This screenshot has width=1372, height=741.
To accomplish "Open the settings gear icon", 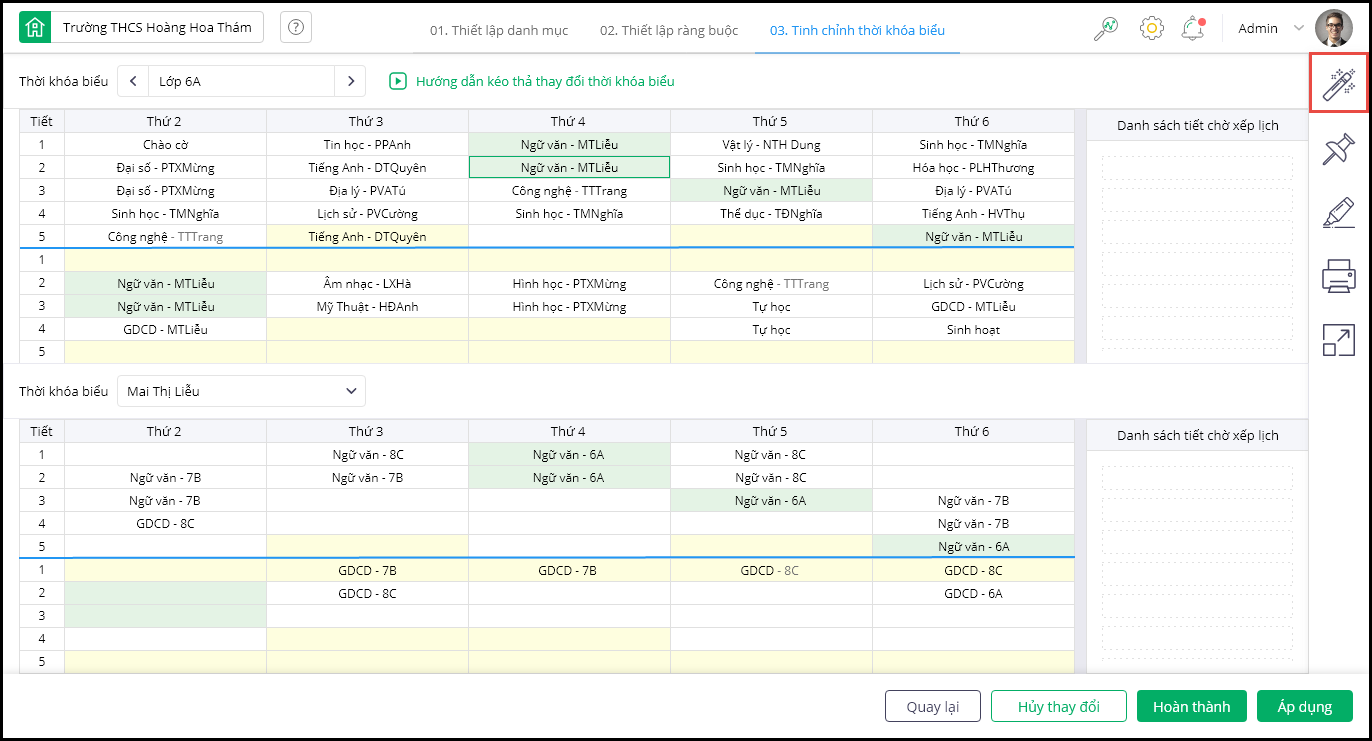I will click(1151, 28).
